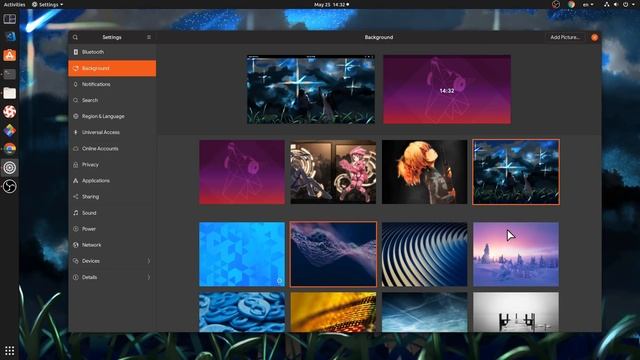The width and height of the screenshot is (640, 360).
Task: Open the Terminal from the dock
Action: pos(9,74)
